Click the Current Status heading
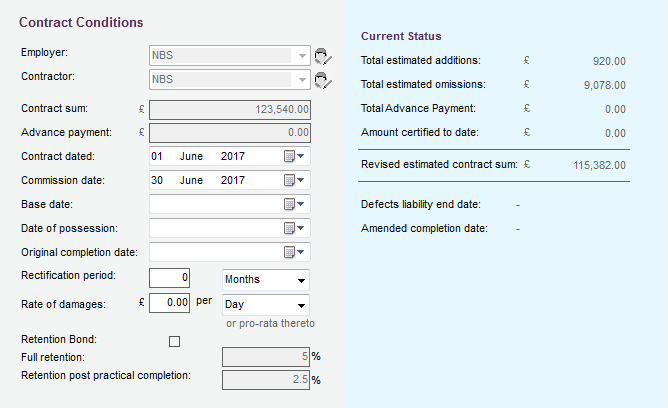This screenshot has width=668, height=408. (x=401, y=36)
